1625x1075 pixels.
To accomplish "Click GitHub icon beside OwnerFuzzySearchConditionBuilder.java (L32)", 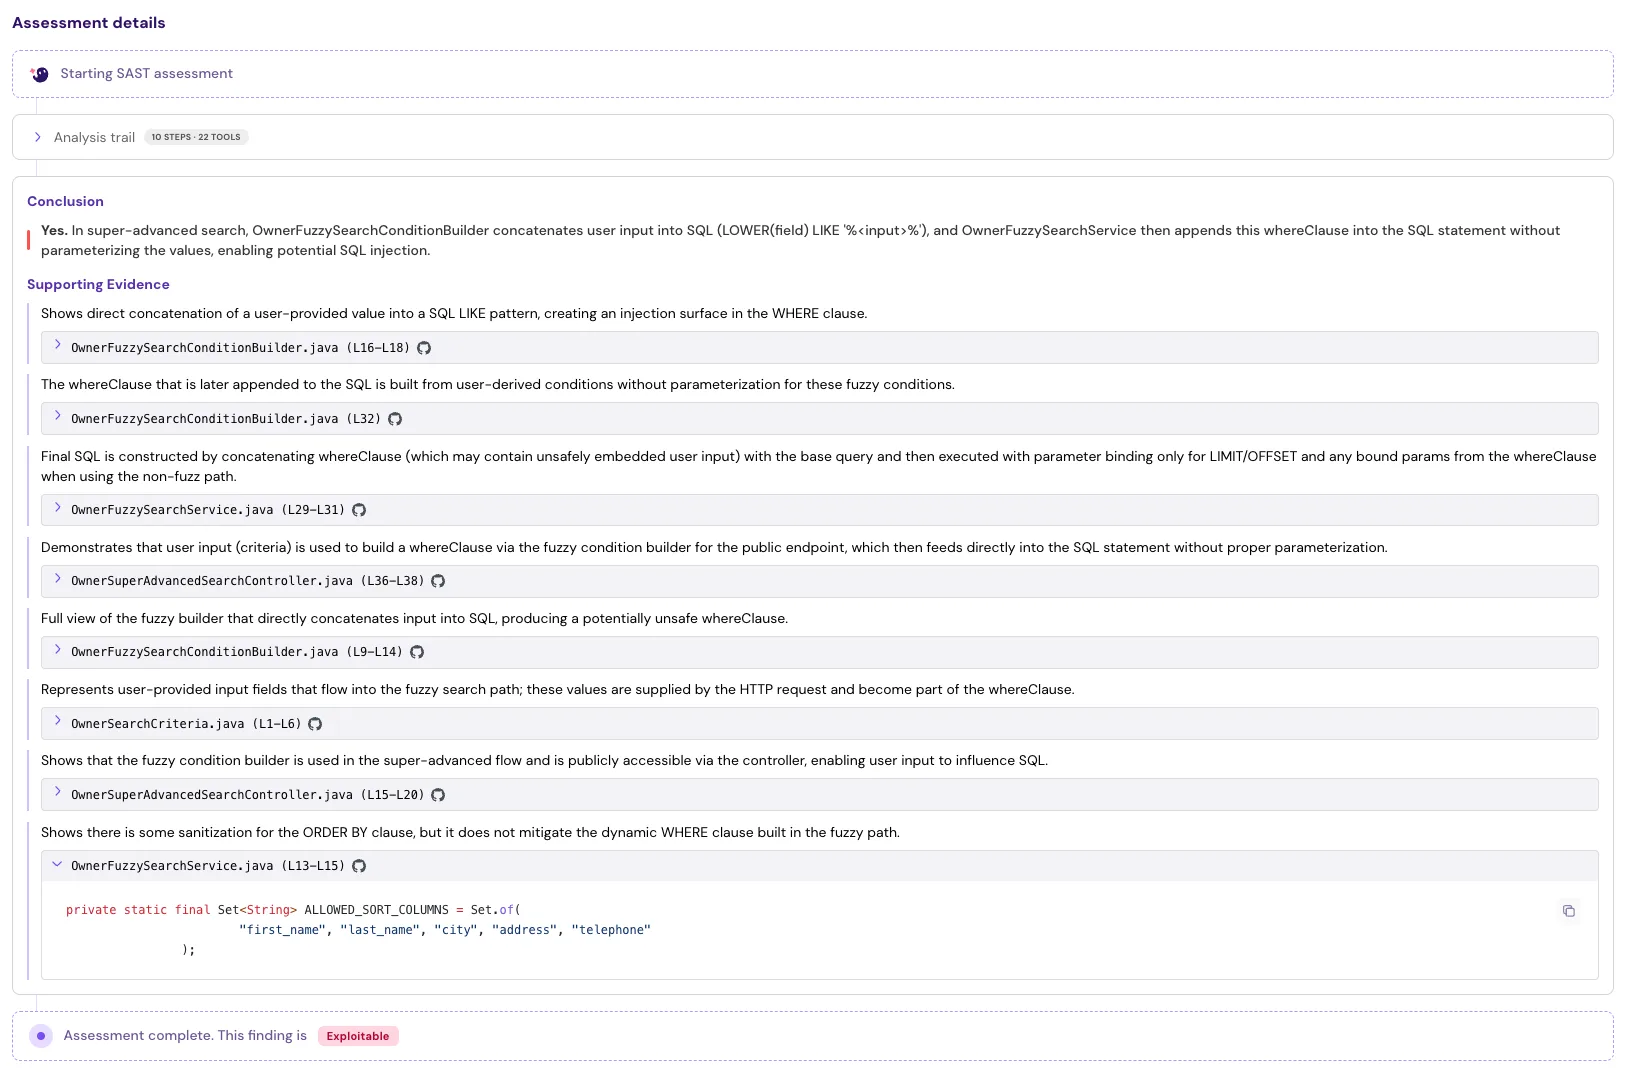I will coord(396,419).
